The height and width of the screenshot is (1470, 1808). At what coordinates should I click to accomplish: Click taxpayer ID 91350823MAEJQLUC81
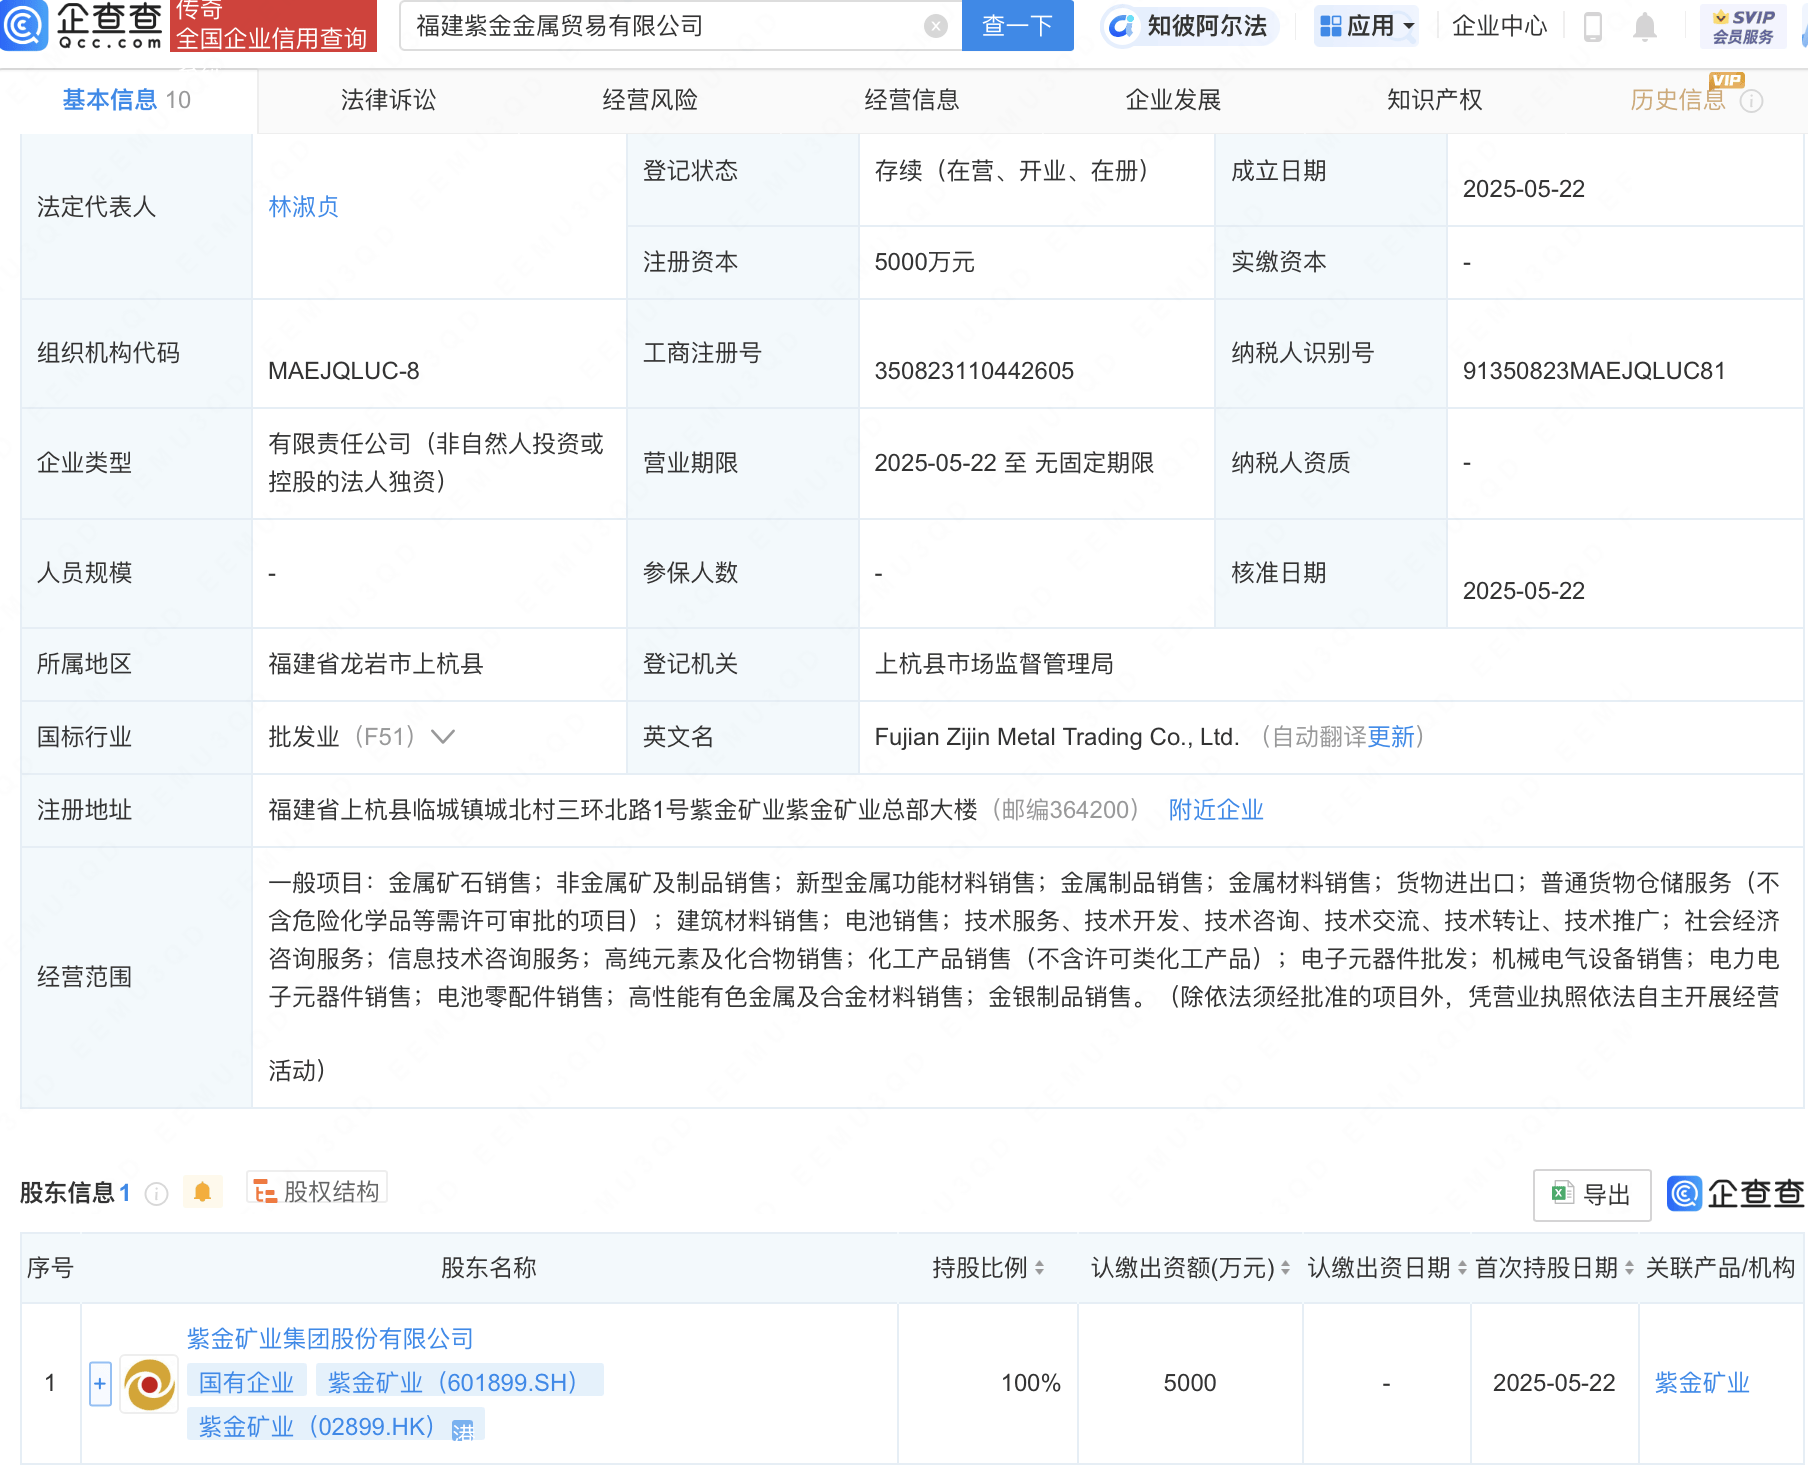coord(1594,371)
